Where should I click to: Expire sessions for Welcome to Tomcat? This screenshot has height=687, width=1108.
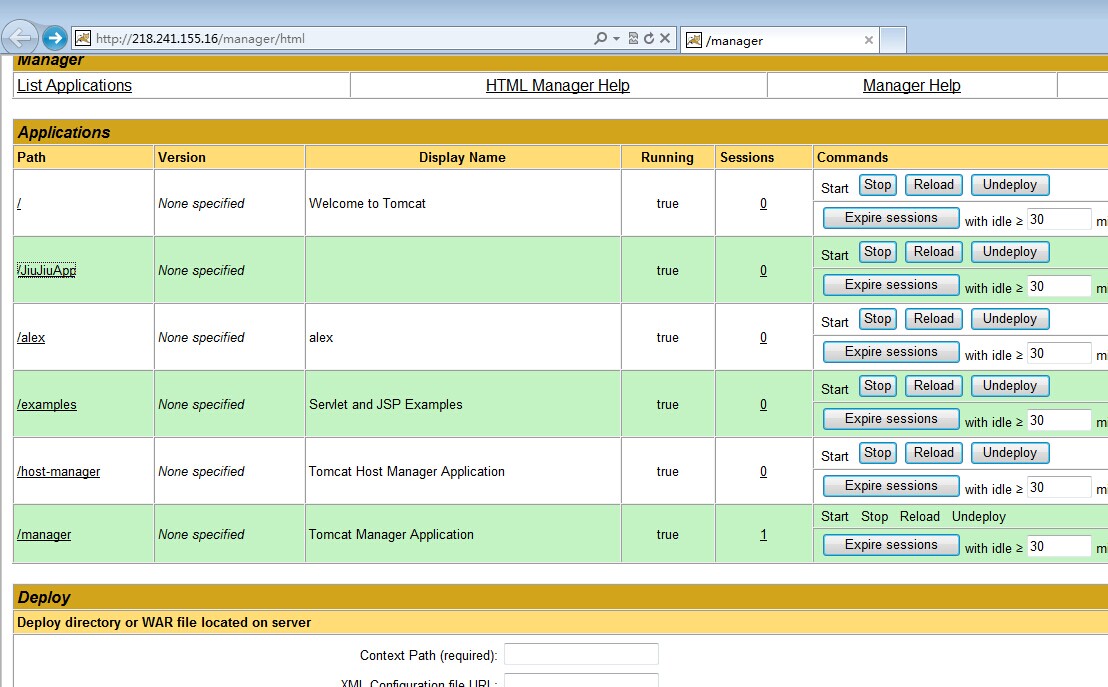[891, 218]
